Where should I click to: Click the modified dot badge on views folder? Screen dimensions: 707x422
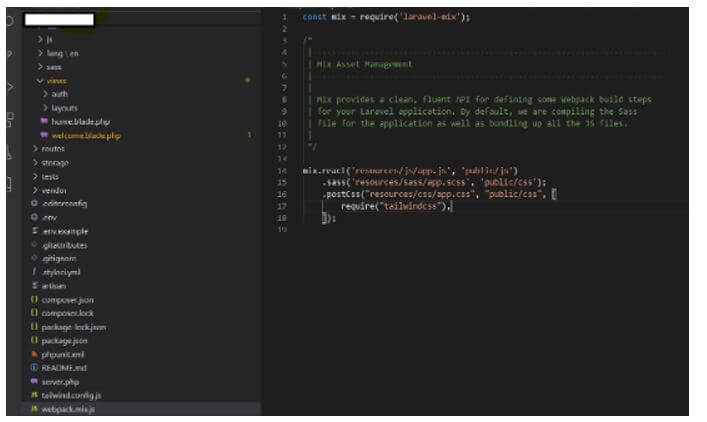247,80
